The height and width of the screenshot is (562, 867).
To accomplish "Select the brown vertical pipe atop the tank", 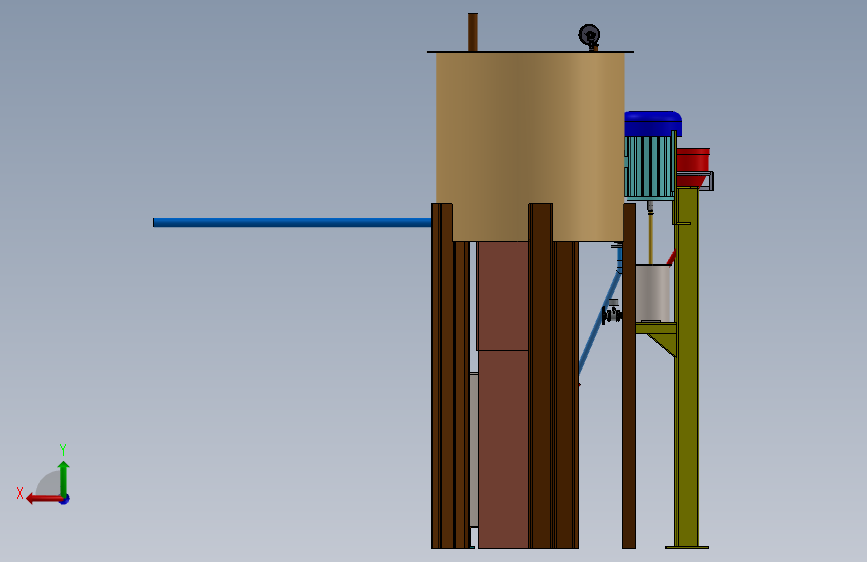I will [x=473, y=32].
